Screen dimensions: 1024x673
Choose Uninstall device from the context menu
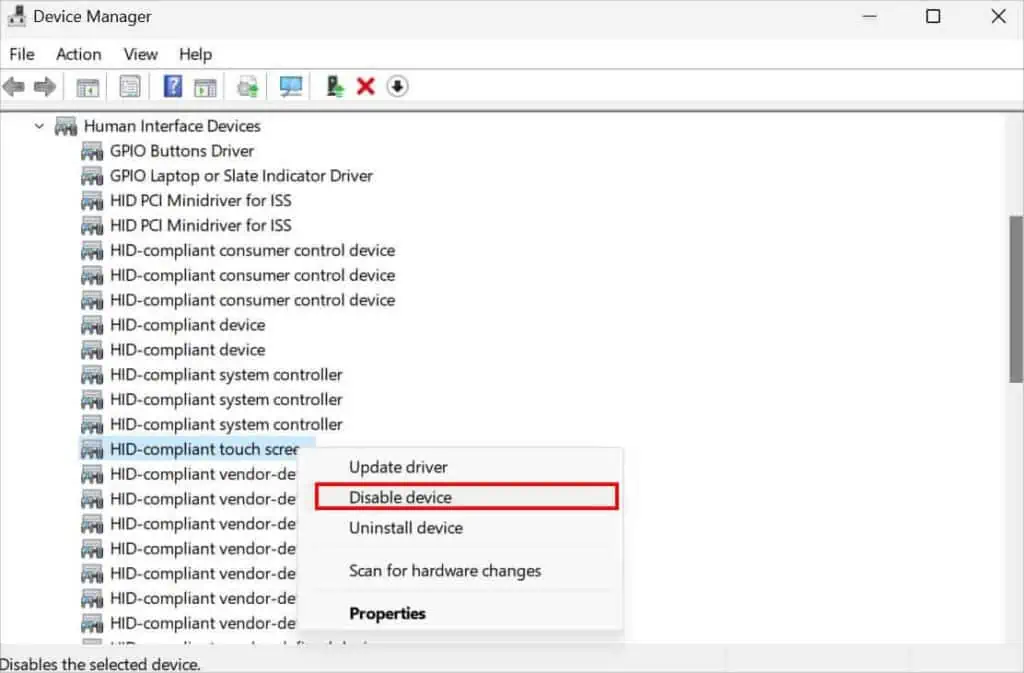(x=405, y=528)
